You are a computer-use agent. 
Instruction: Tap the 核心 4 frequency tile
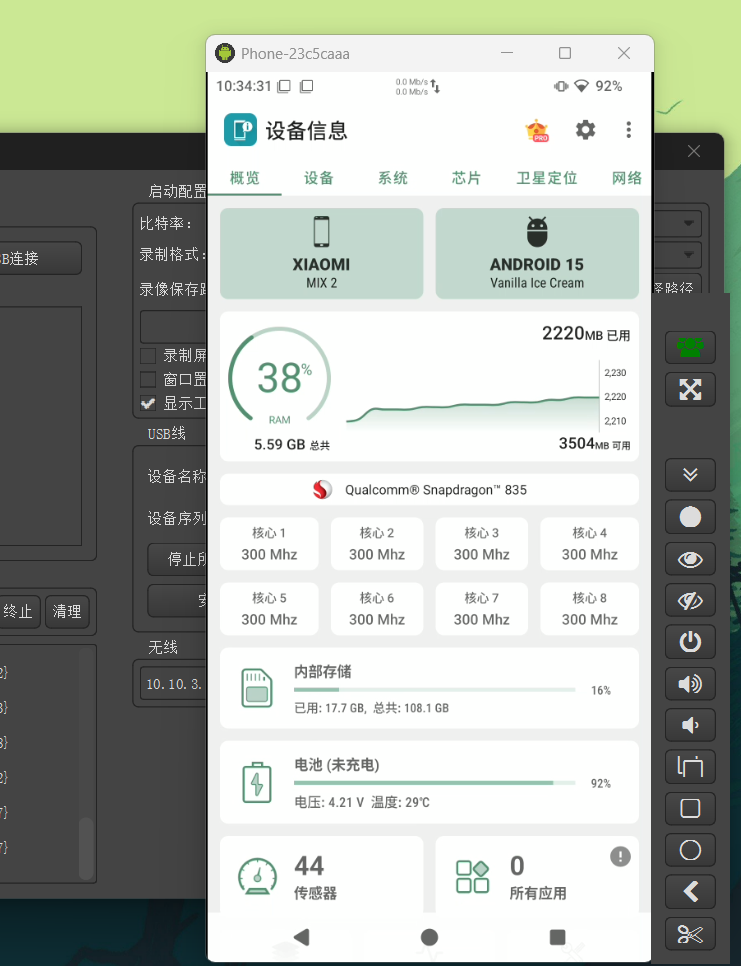(x=589, y=544)
